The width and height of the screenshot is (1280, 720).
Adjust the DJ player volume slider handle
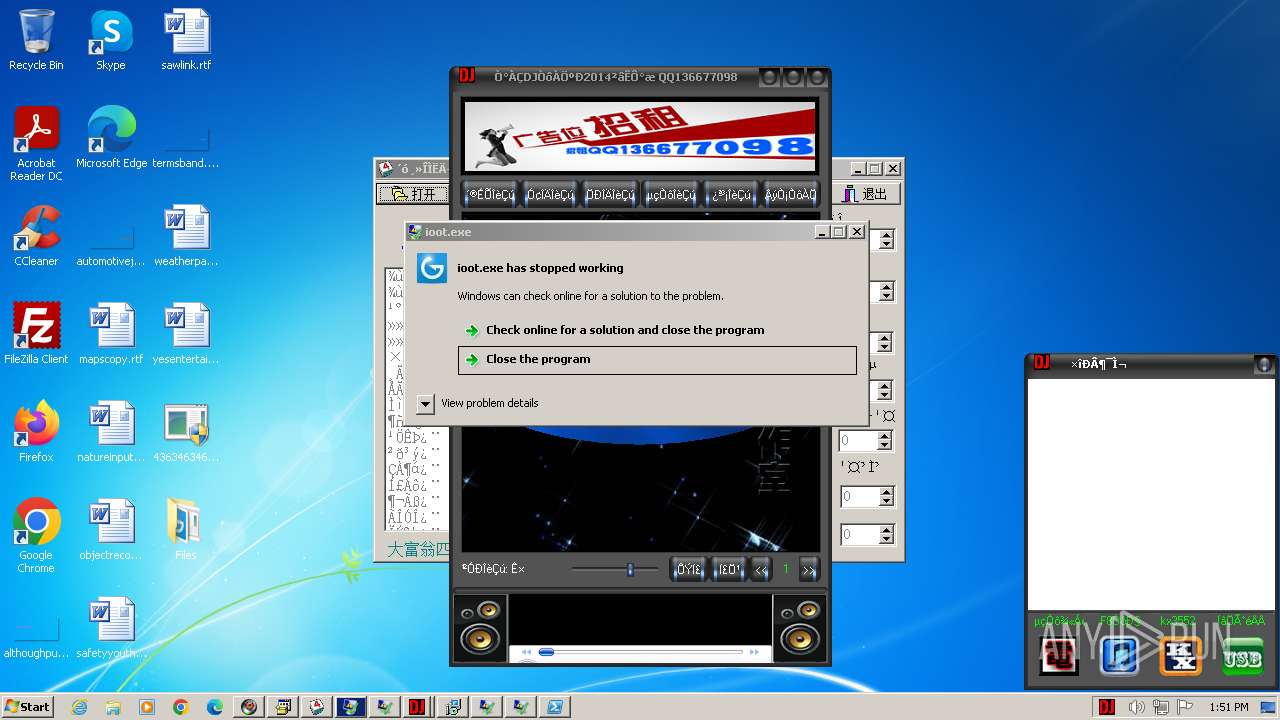pos(630,570)
